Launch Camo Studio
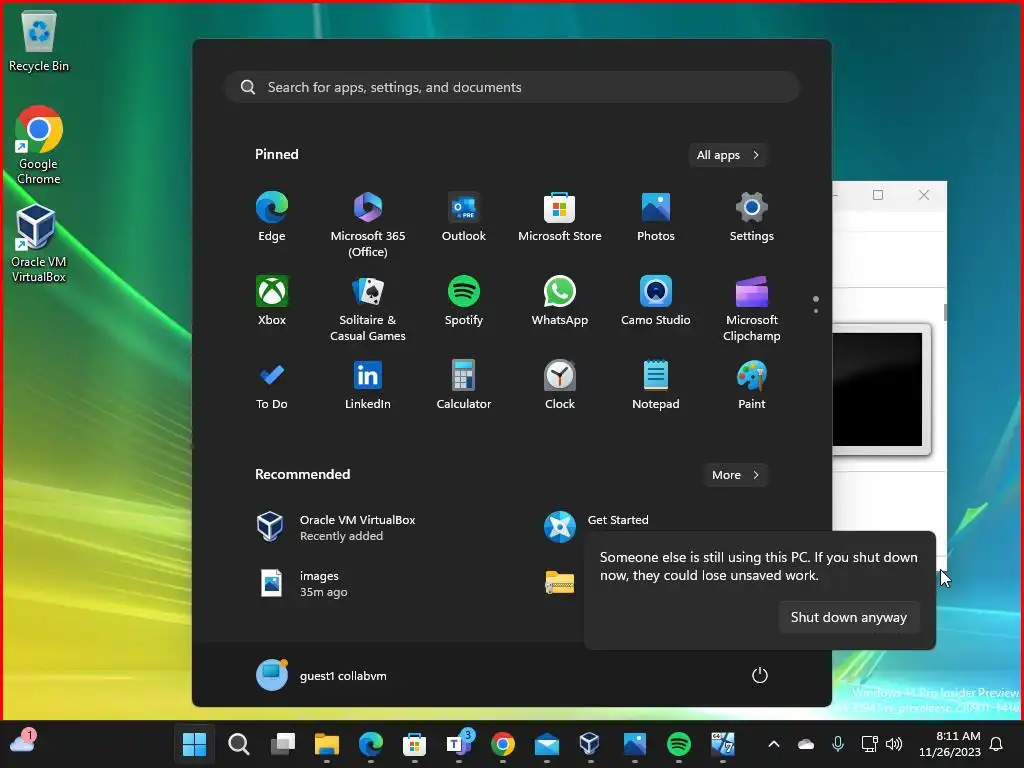The image size is (1024, 768). 656,301
